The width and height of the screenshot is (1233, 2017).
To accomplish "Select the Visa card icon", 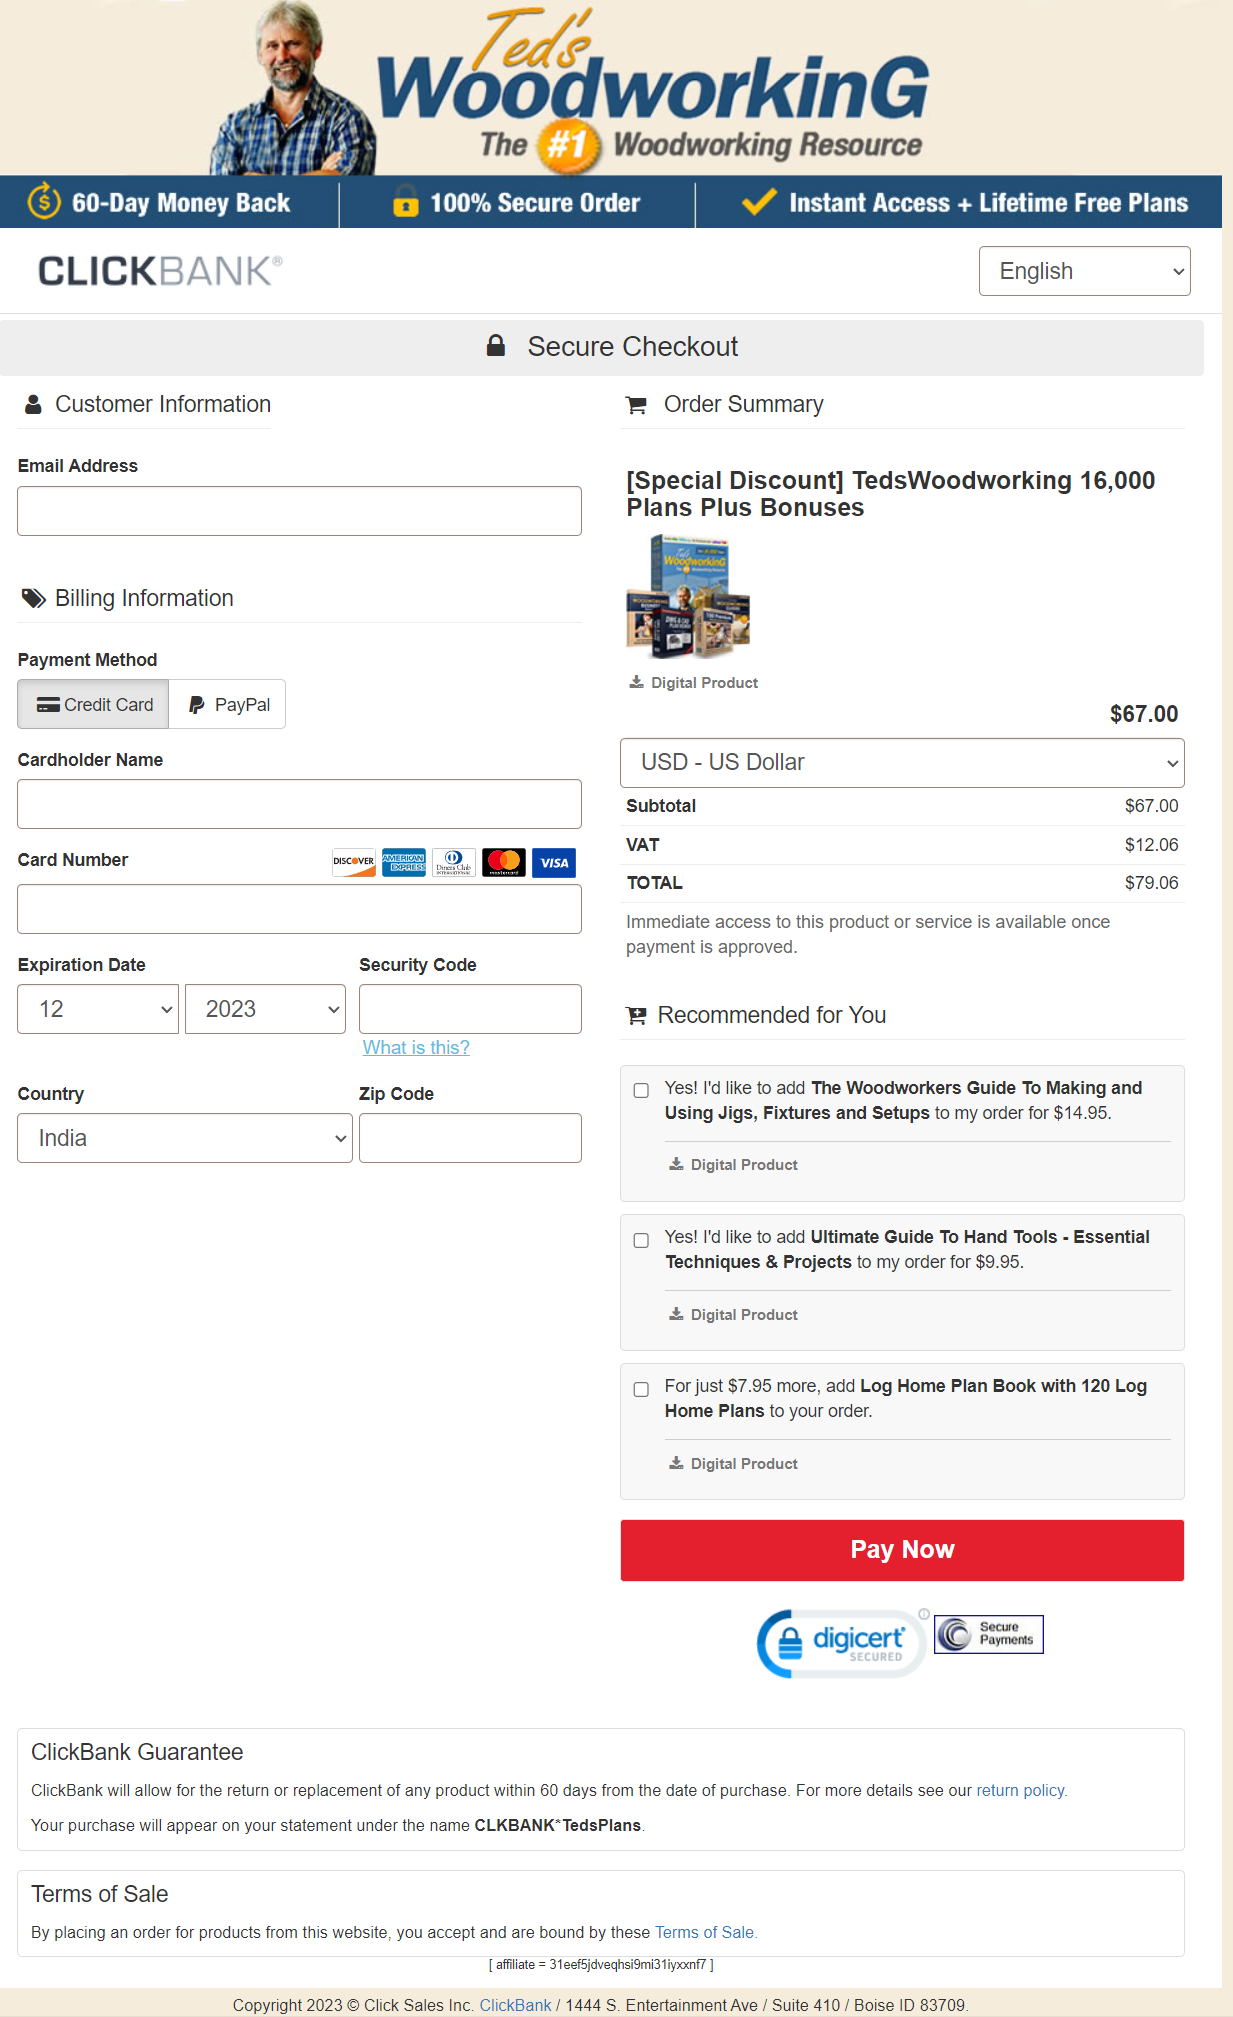I will (x=553, y=862).
